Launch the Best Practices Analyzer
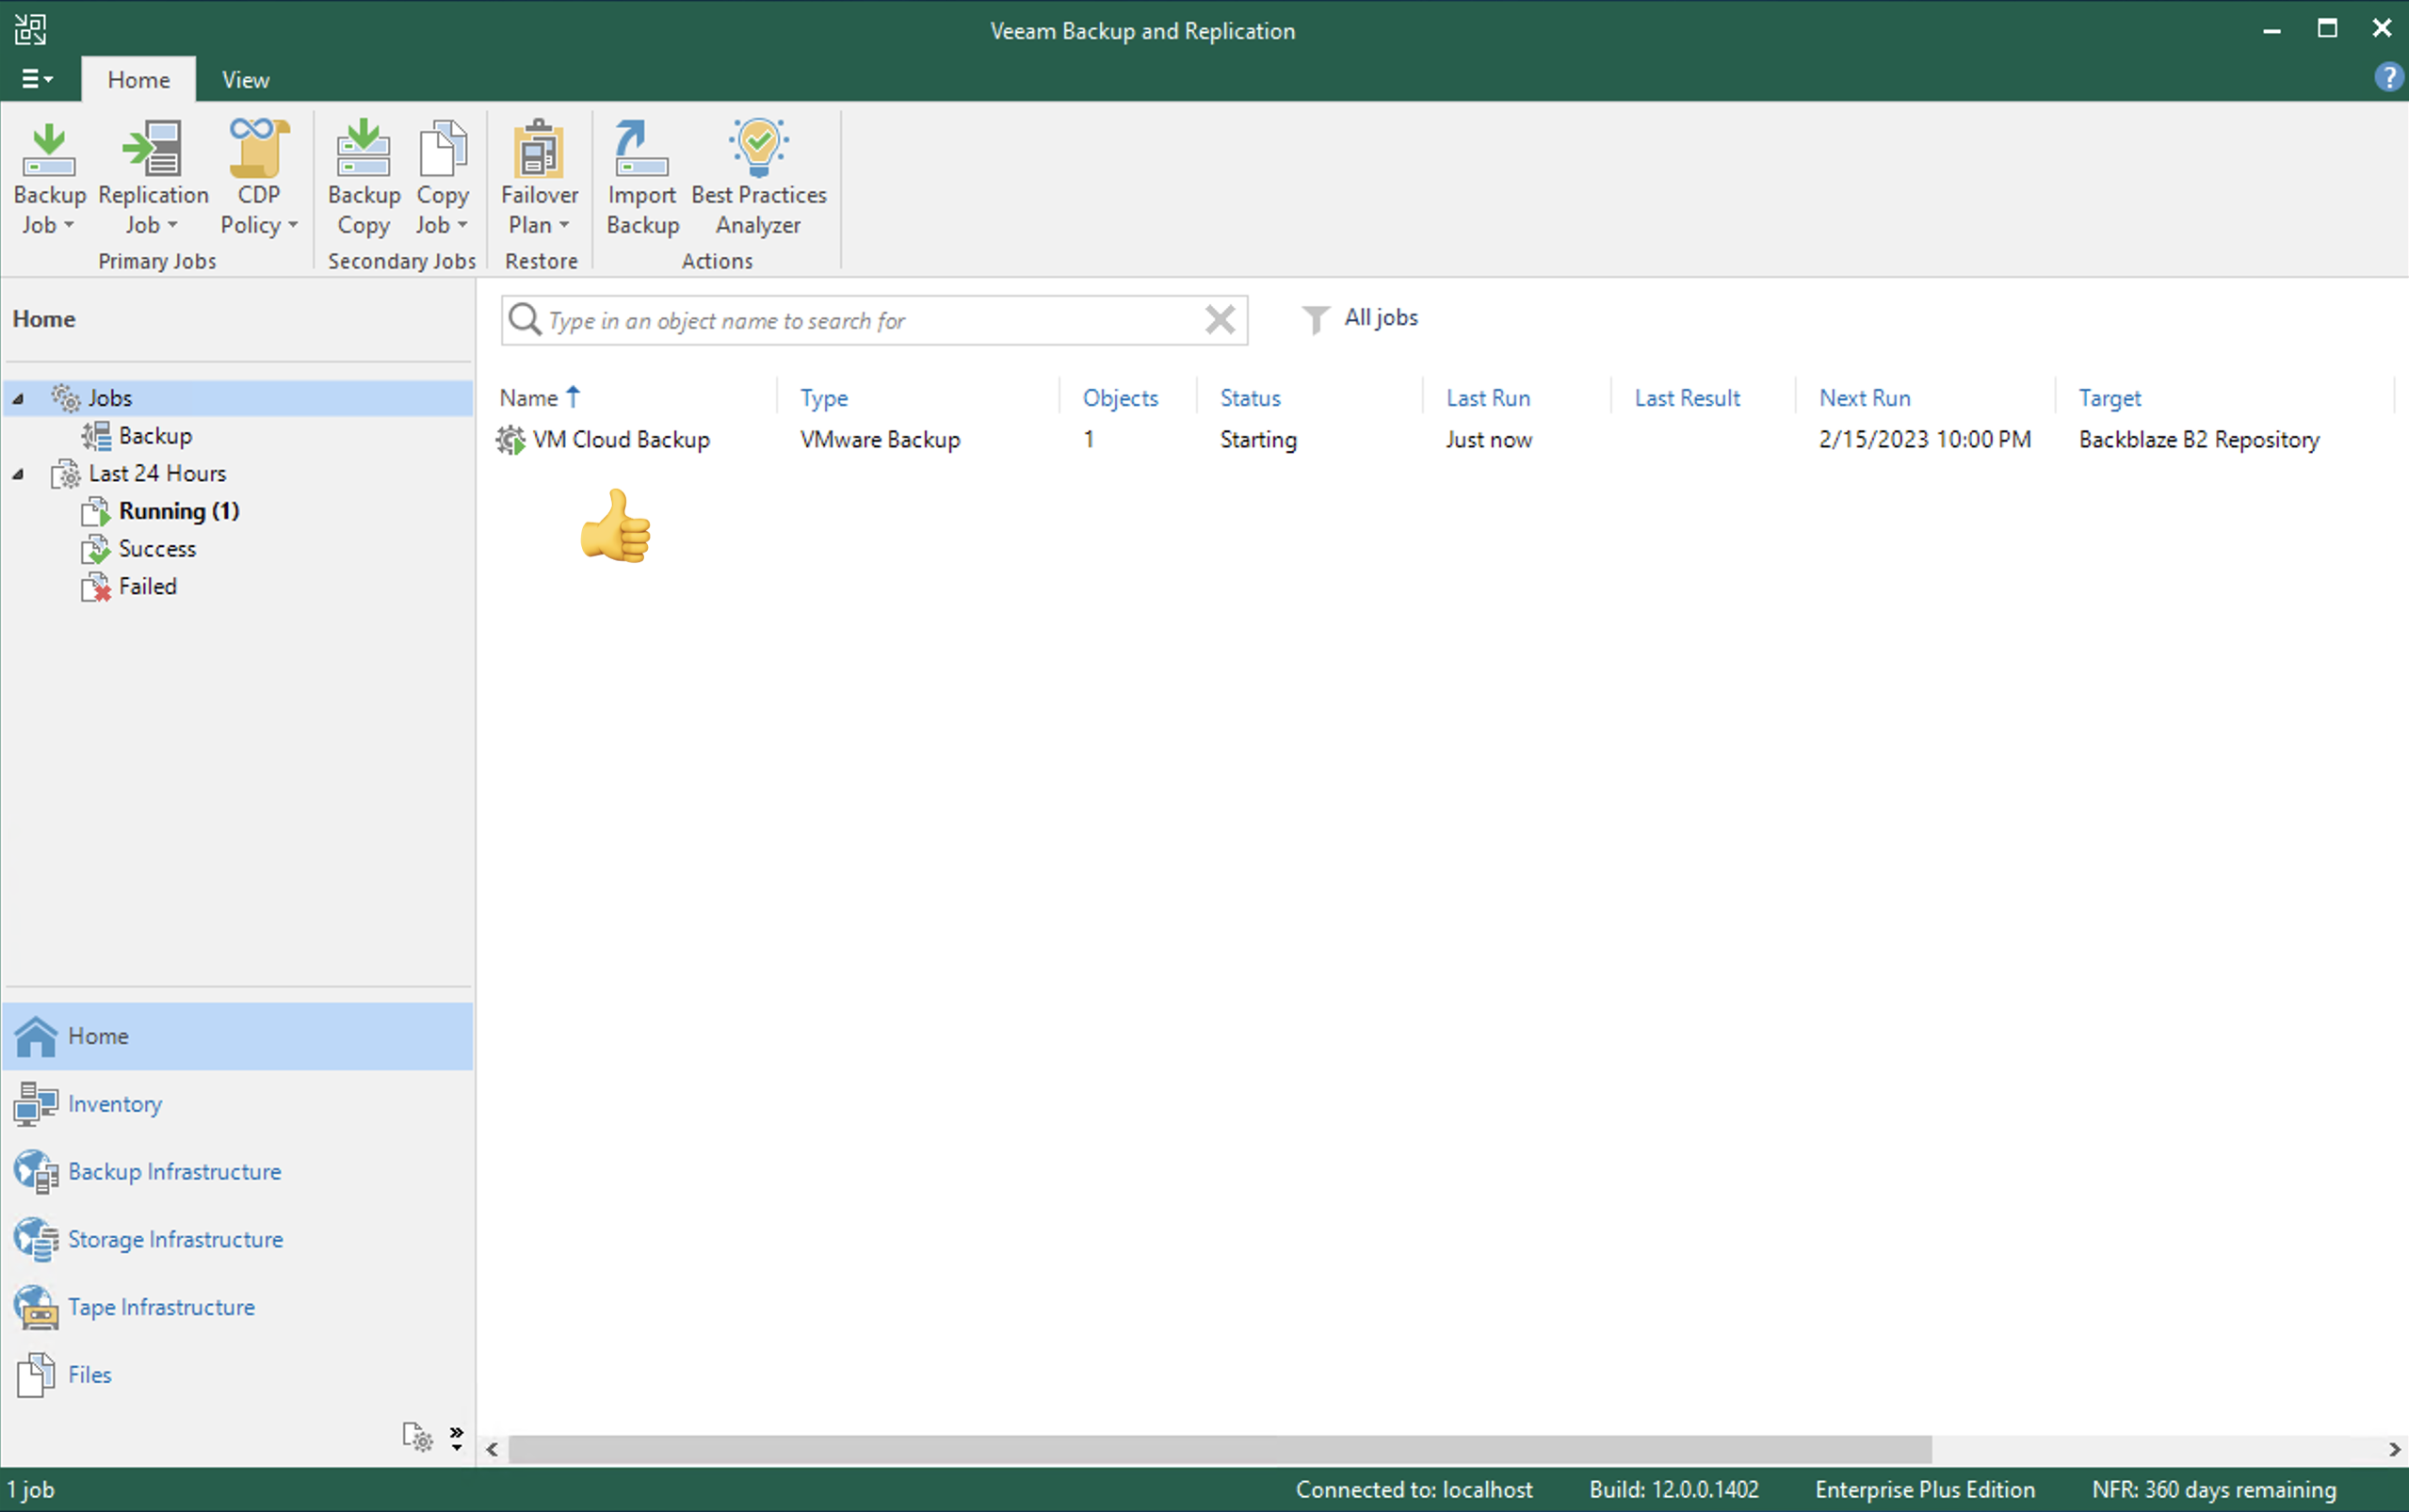Image resolution: width=2409 pixels, height=1512 pixels. pos(758,177)
